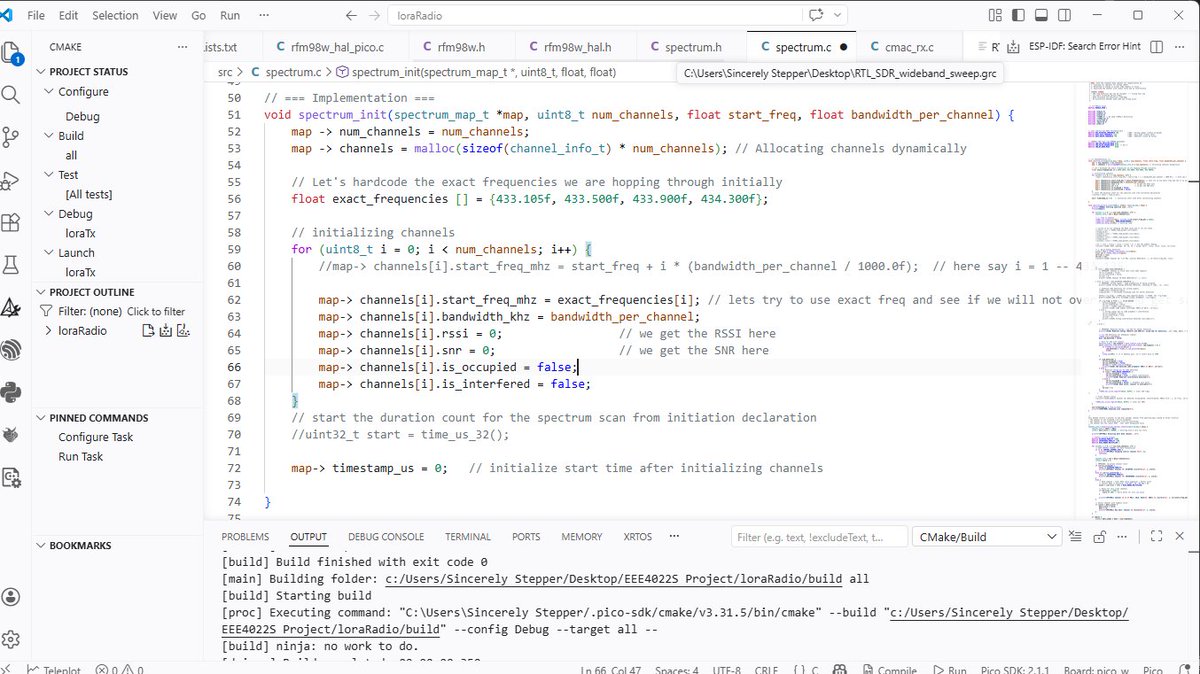Open the Selection menu
The height and width of the screenshot is (674, 1200).
[115, 16]
